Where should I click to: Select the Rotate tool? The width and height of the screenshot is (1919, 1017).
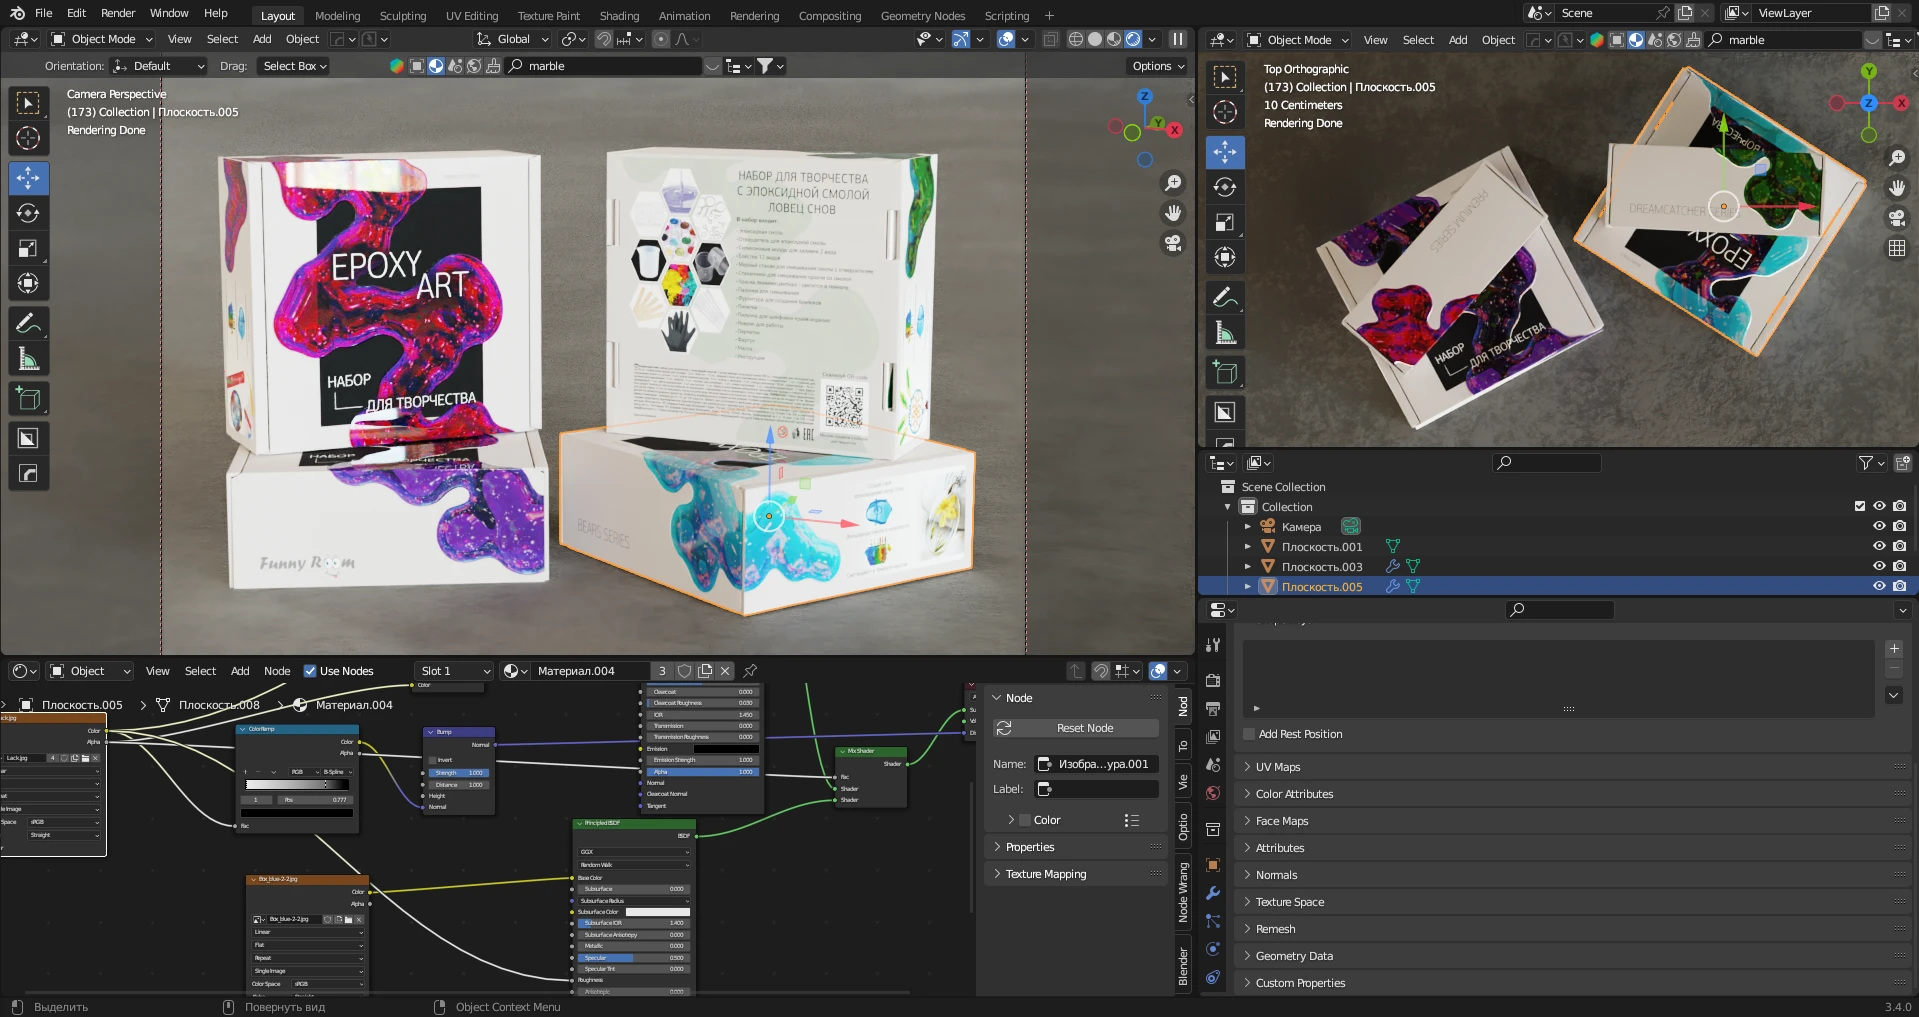click(28, 213)
